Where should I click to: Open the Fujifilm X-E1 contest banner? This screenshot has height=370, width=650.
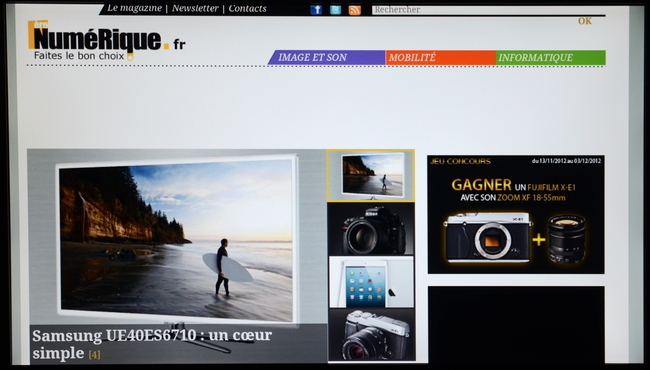(516, 214)
